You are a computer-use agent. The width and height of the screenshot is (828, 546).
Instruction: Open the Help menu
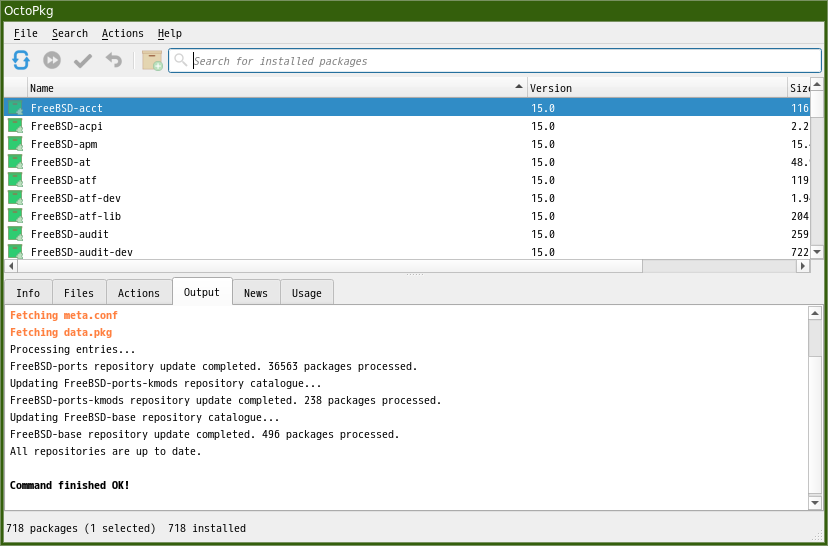[x=170, y=33]
